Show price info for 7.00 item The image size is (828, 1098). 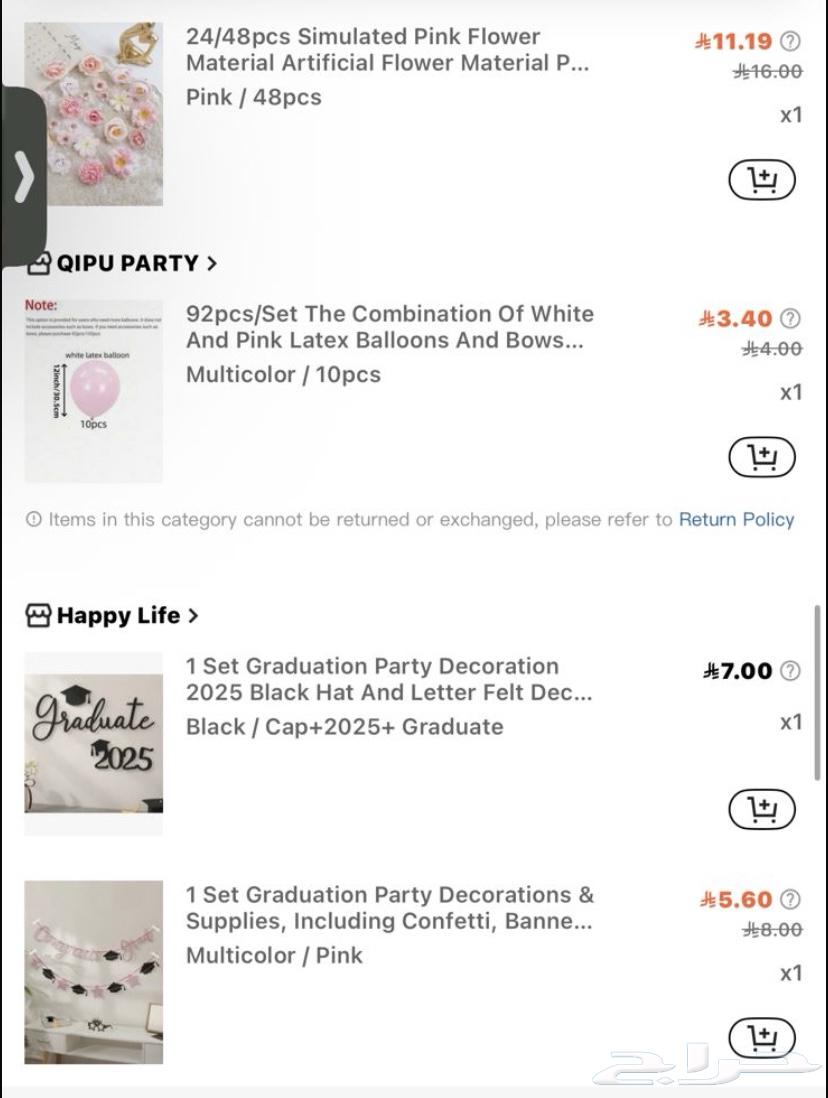point(790,670)
